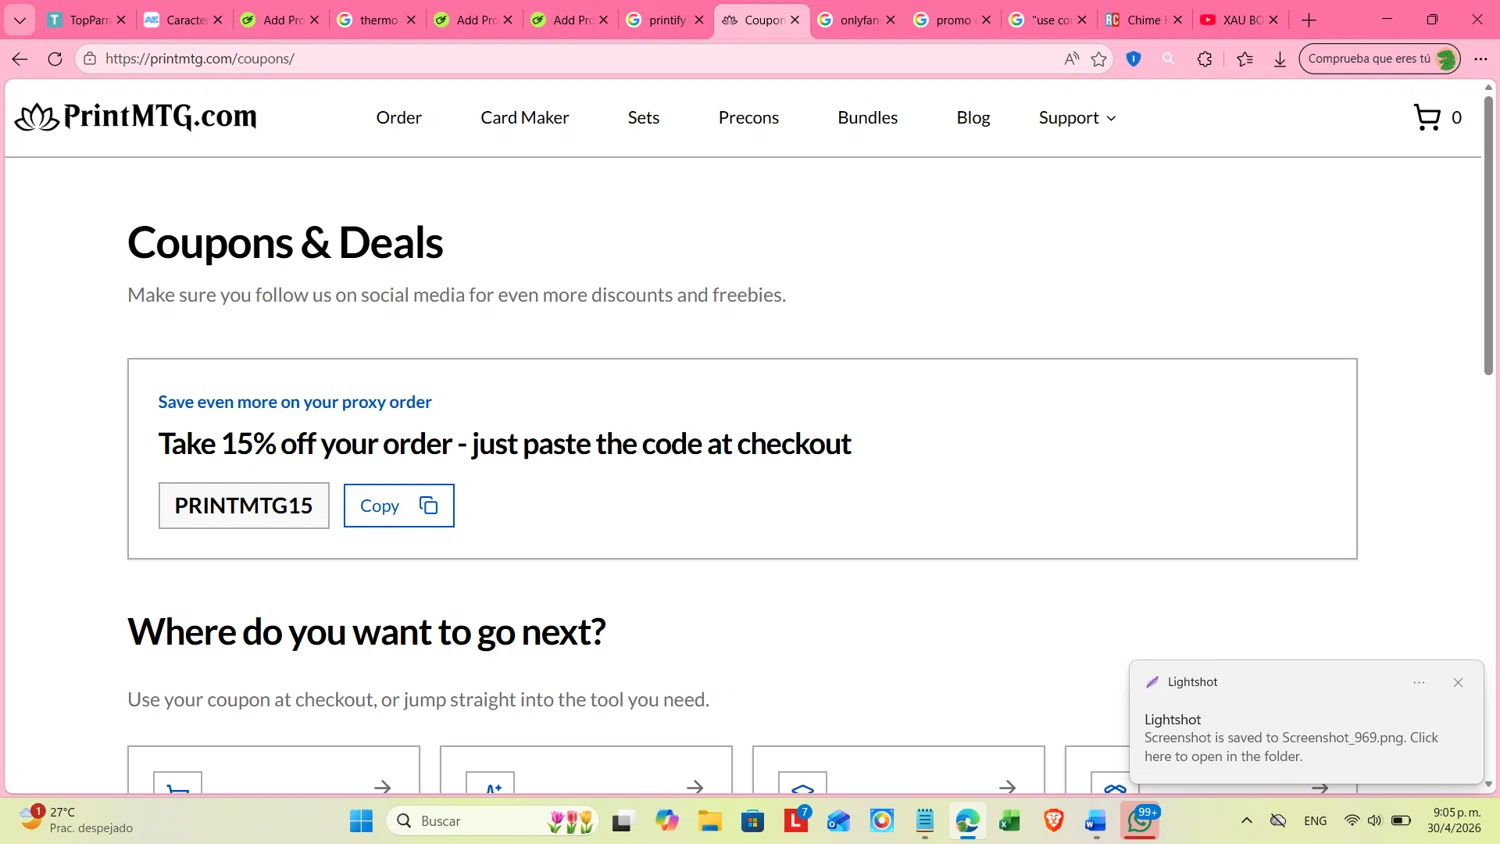Open Word from the taskbar
The height and width of the screenshot is (844, 1500).
pyautogui.click(x=1096, y=821)
